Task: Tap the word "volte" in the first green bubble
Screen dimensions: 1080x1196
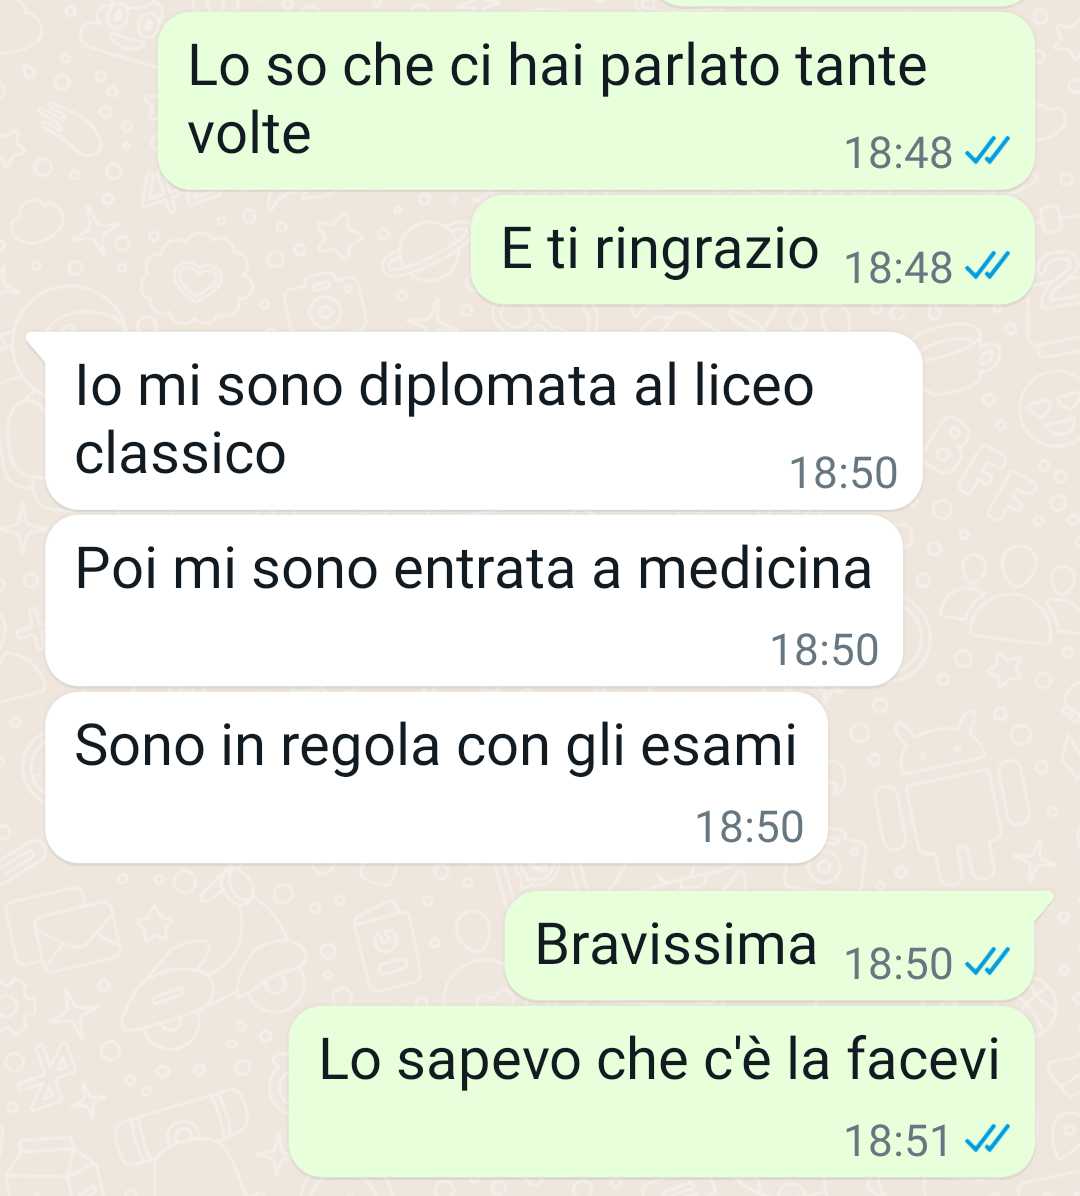Action: point(249,133)
